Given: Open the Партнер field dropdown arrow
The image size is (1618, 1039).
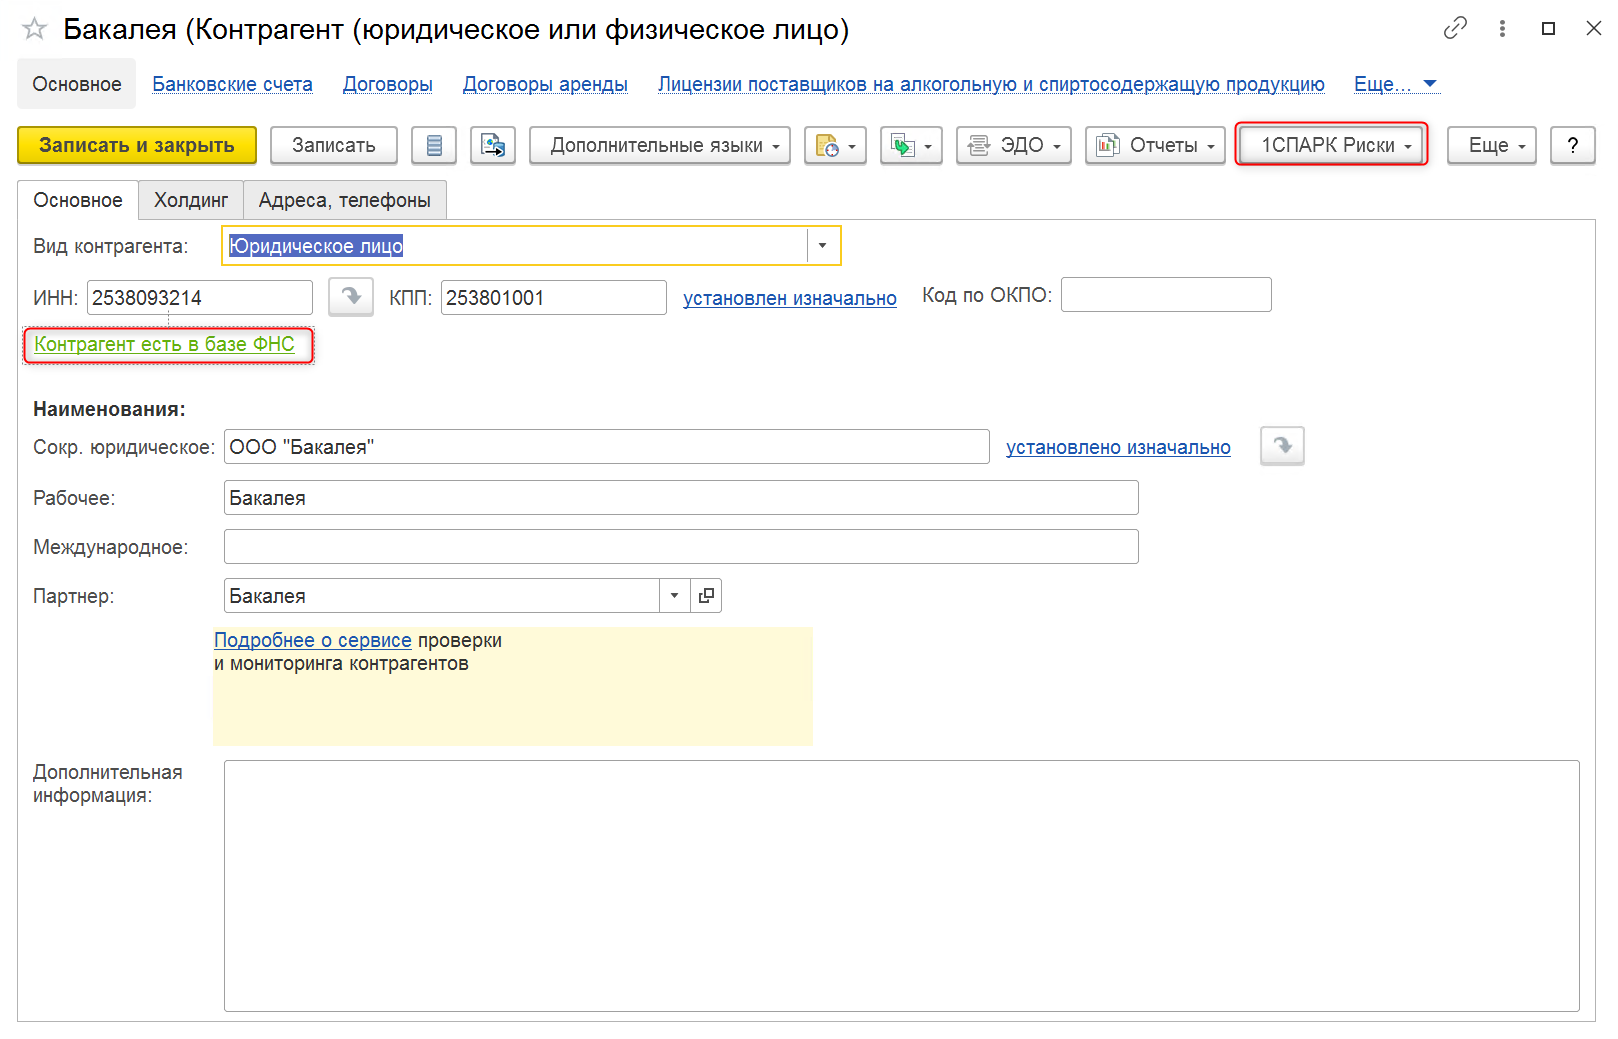Looking at the screenshot, I should [675, 596].
